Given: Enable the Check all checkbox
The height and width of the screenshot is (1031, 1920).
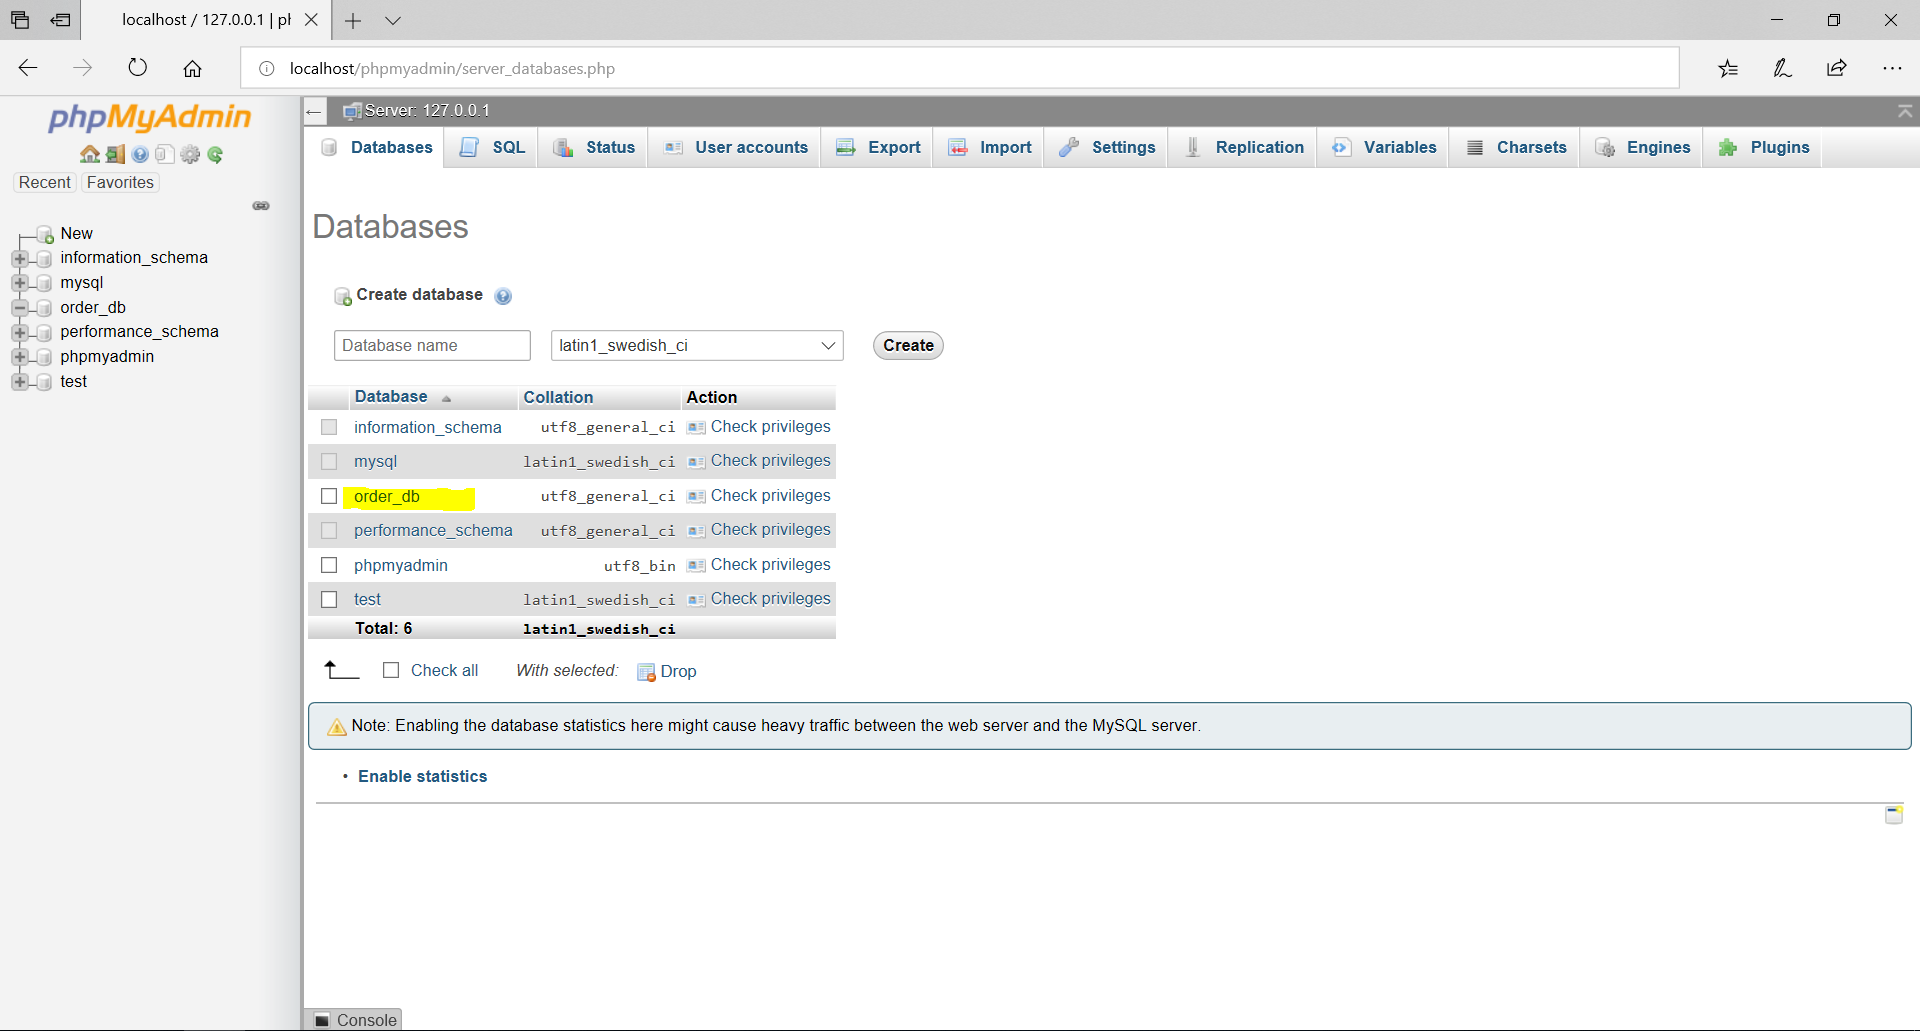Looking at the screenshot, I should (x=391, y=670).
